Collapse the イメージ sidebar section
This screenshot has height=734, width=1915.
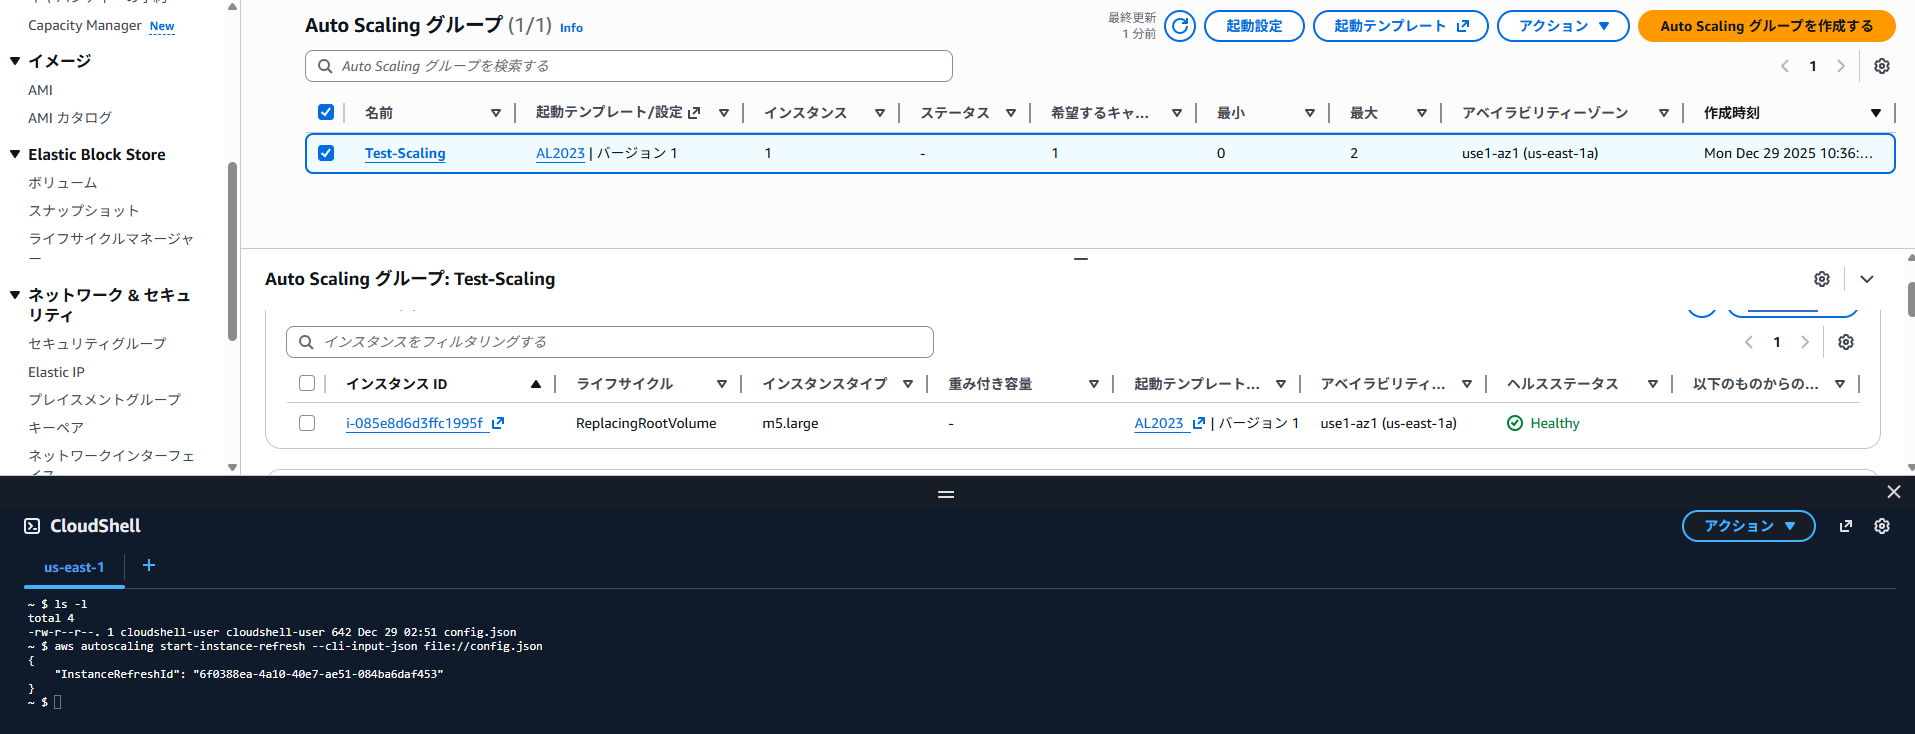[x=15, y=61]
